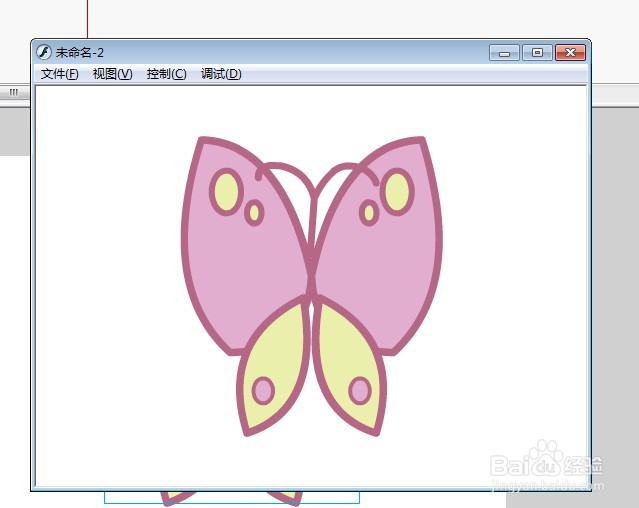Viewport: 639px width, 508px height.
Task: Click the window title text 未命名-2
Action: [x=80, y=53]
